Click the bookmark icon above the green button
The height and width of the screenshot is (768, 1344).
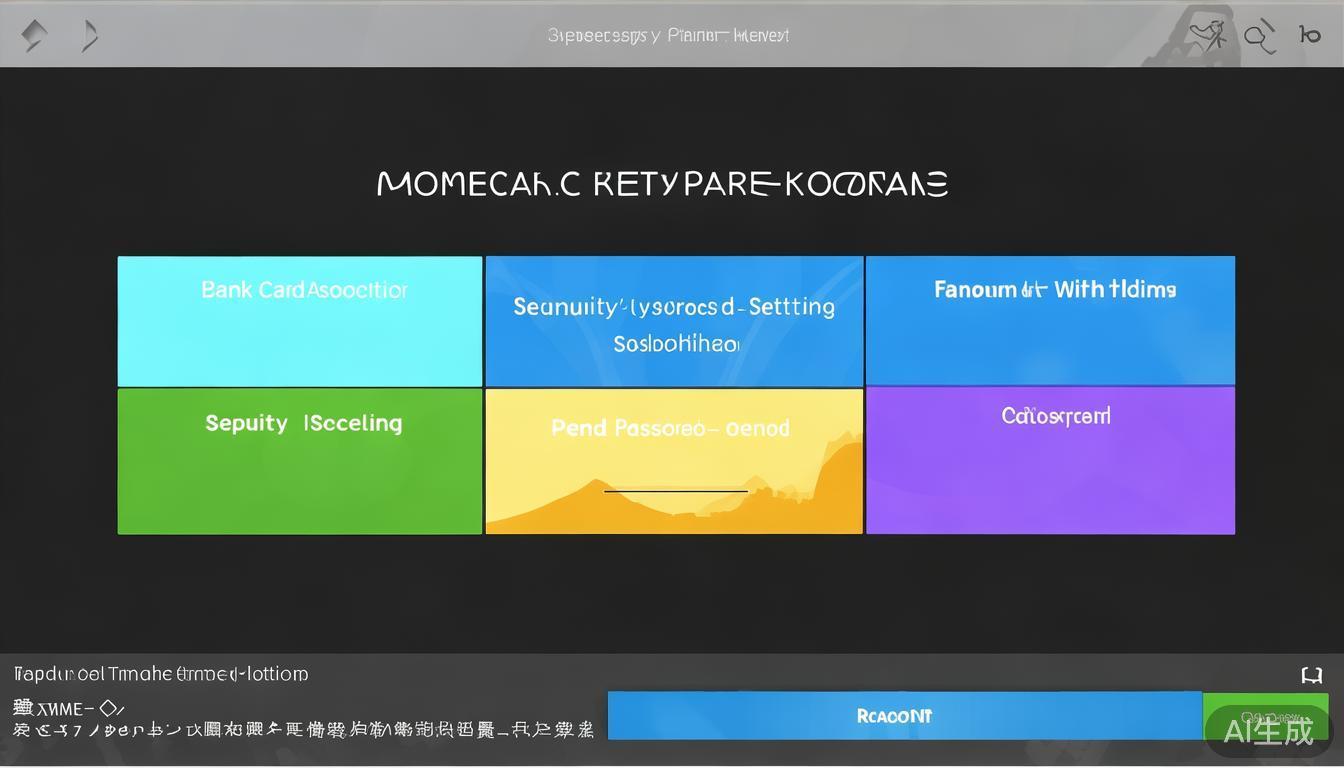point(1311,676)
